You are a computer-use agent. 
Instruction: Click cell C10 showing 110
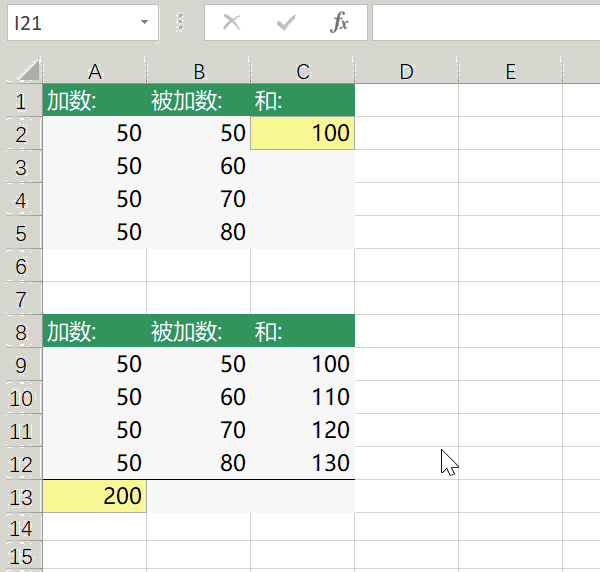tap(303, 397)
